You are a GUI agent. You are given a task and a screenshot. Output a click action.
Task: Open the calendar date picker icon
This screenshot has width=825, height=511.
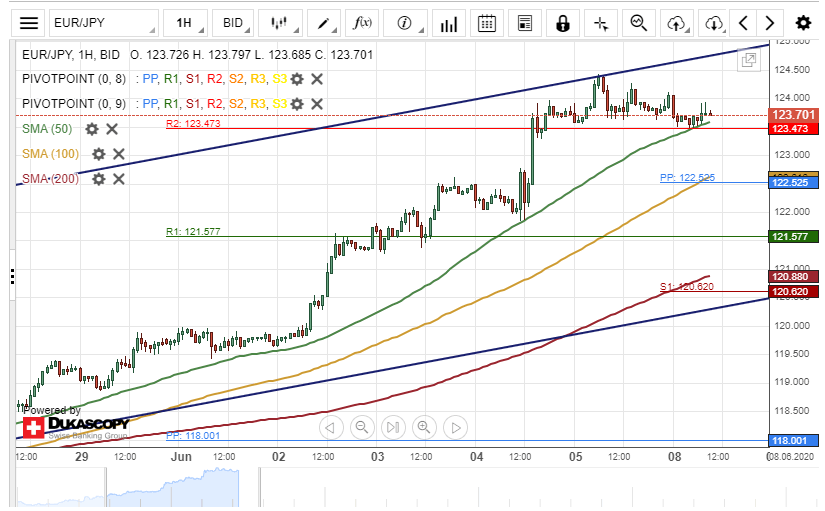click(486, 22)
